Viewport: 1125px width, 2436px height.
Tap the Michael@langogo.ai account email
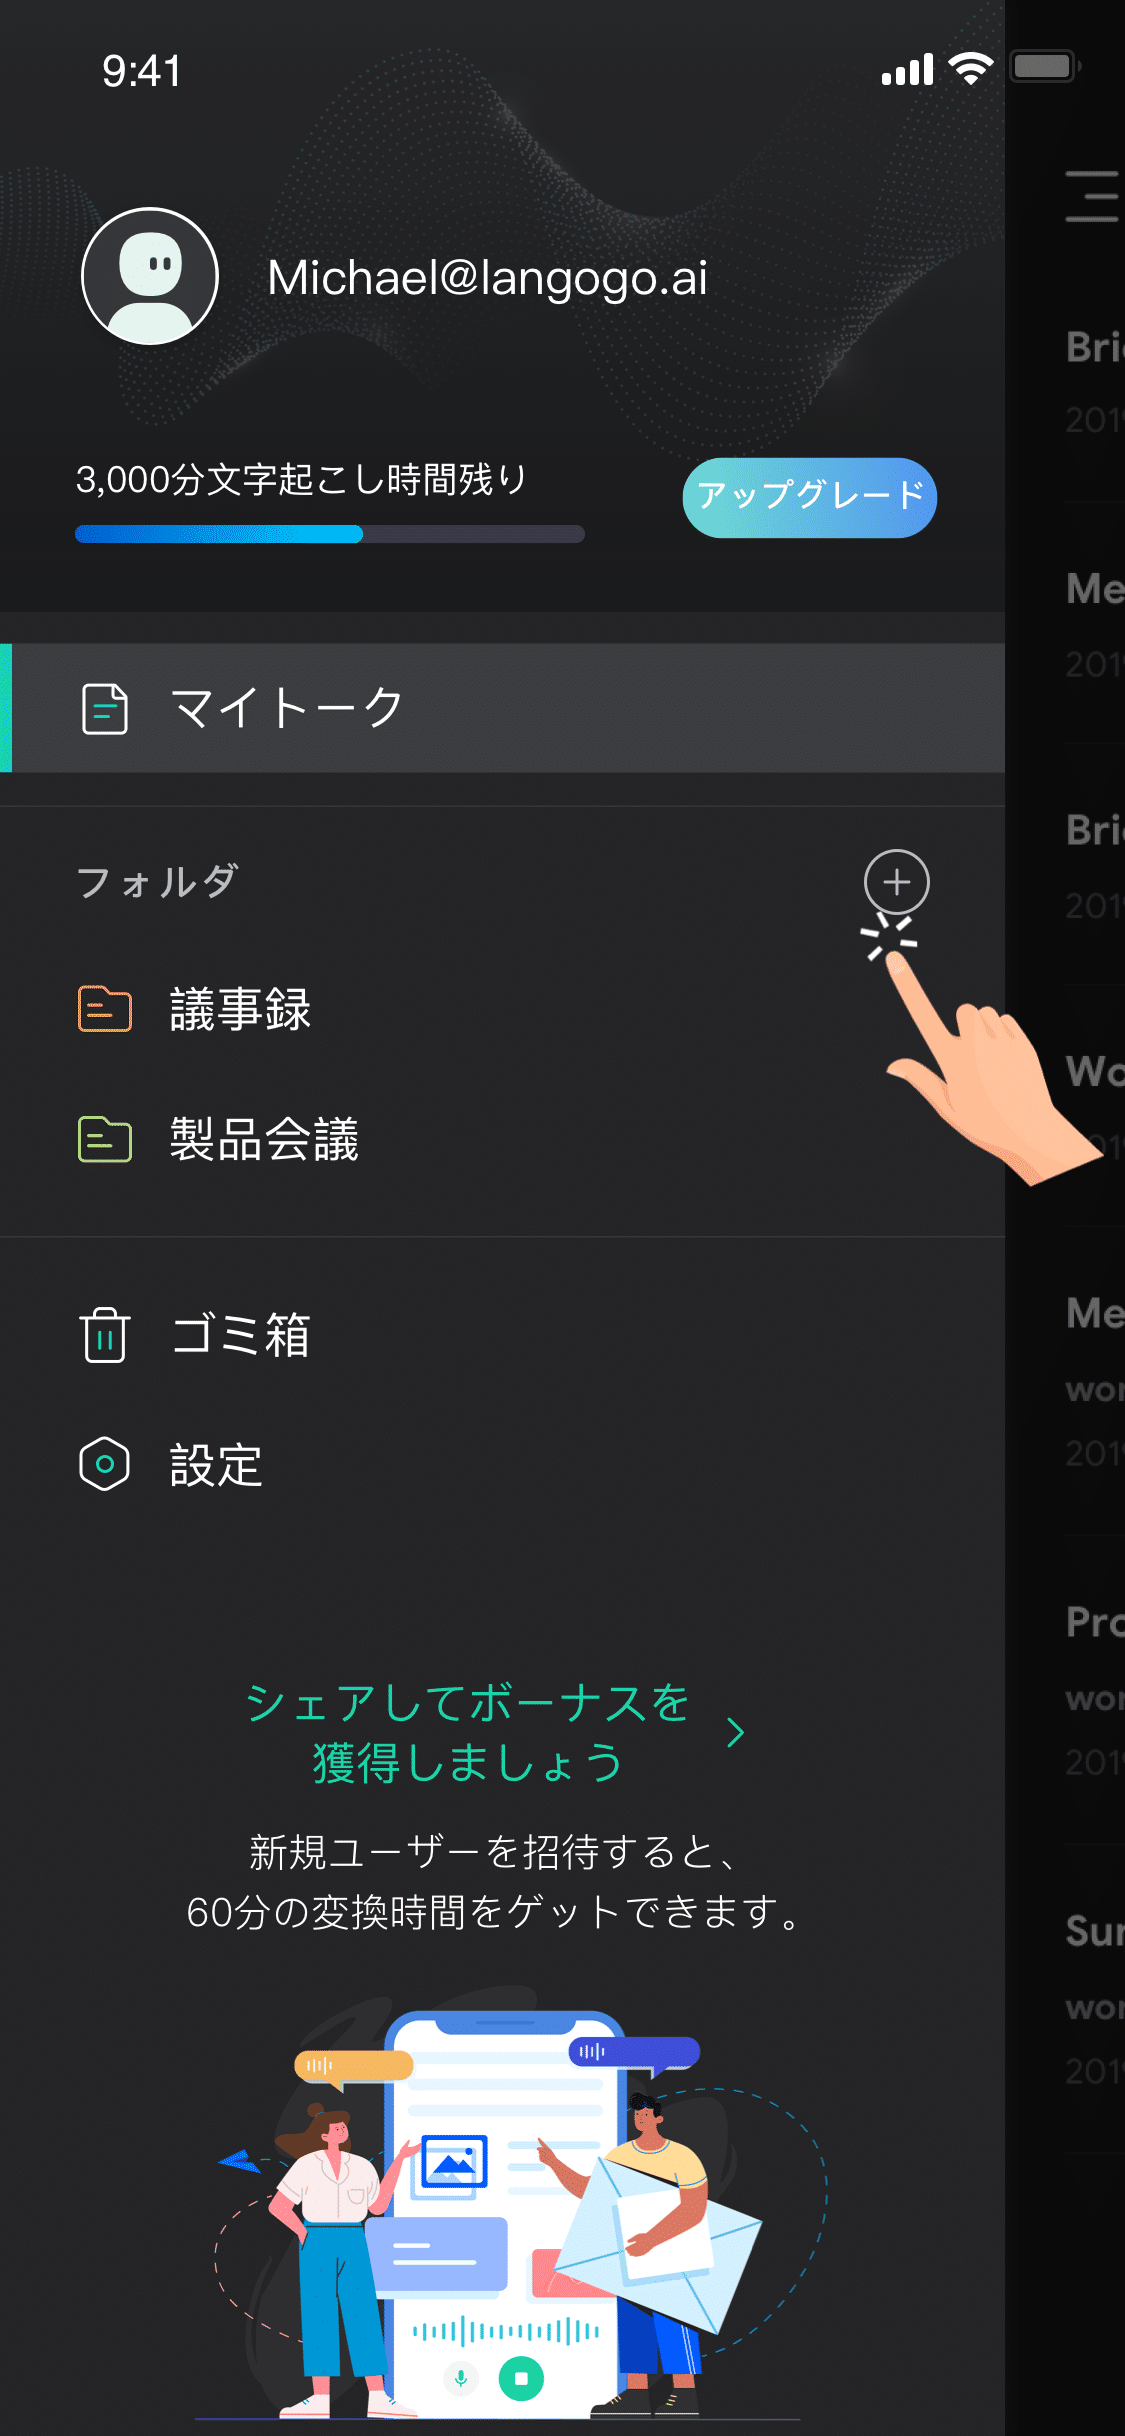click(x=487, y=278)
